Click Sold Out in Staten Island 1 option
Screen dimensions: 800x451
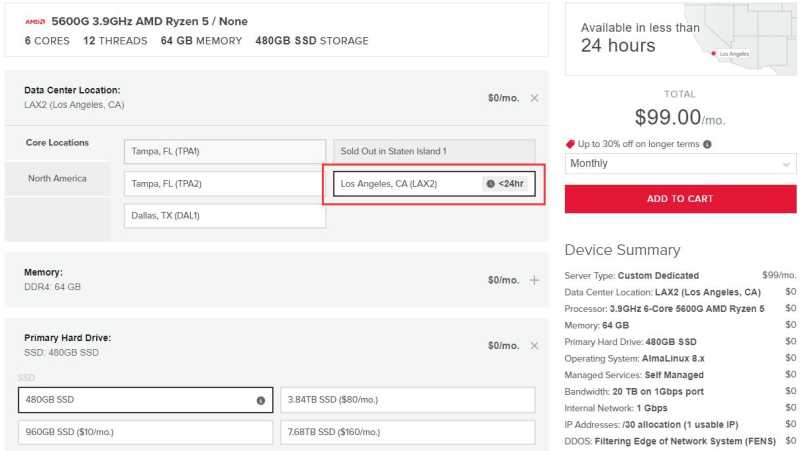[434, 152]
